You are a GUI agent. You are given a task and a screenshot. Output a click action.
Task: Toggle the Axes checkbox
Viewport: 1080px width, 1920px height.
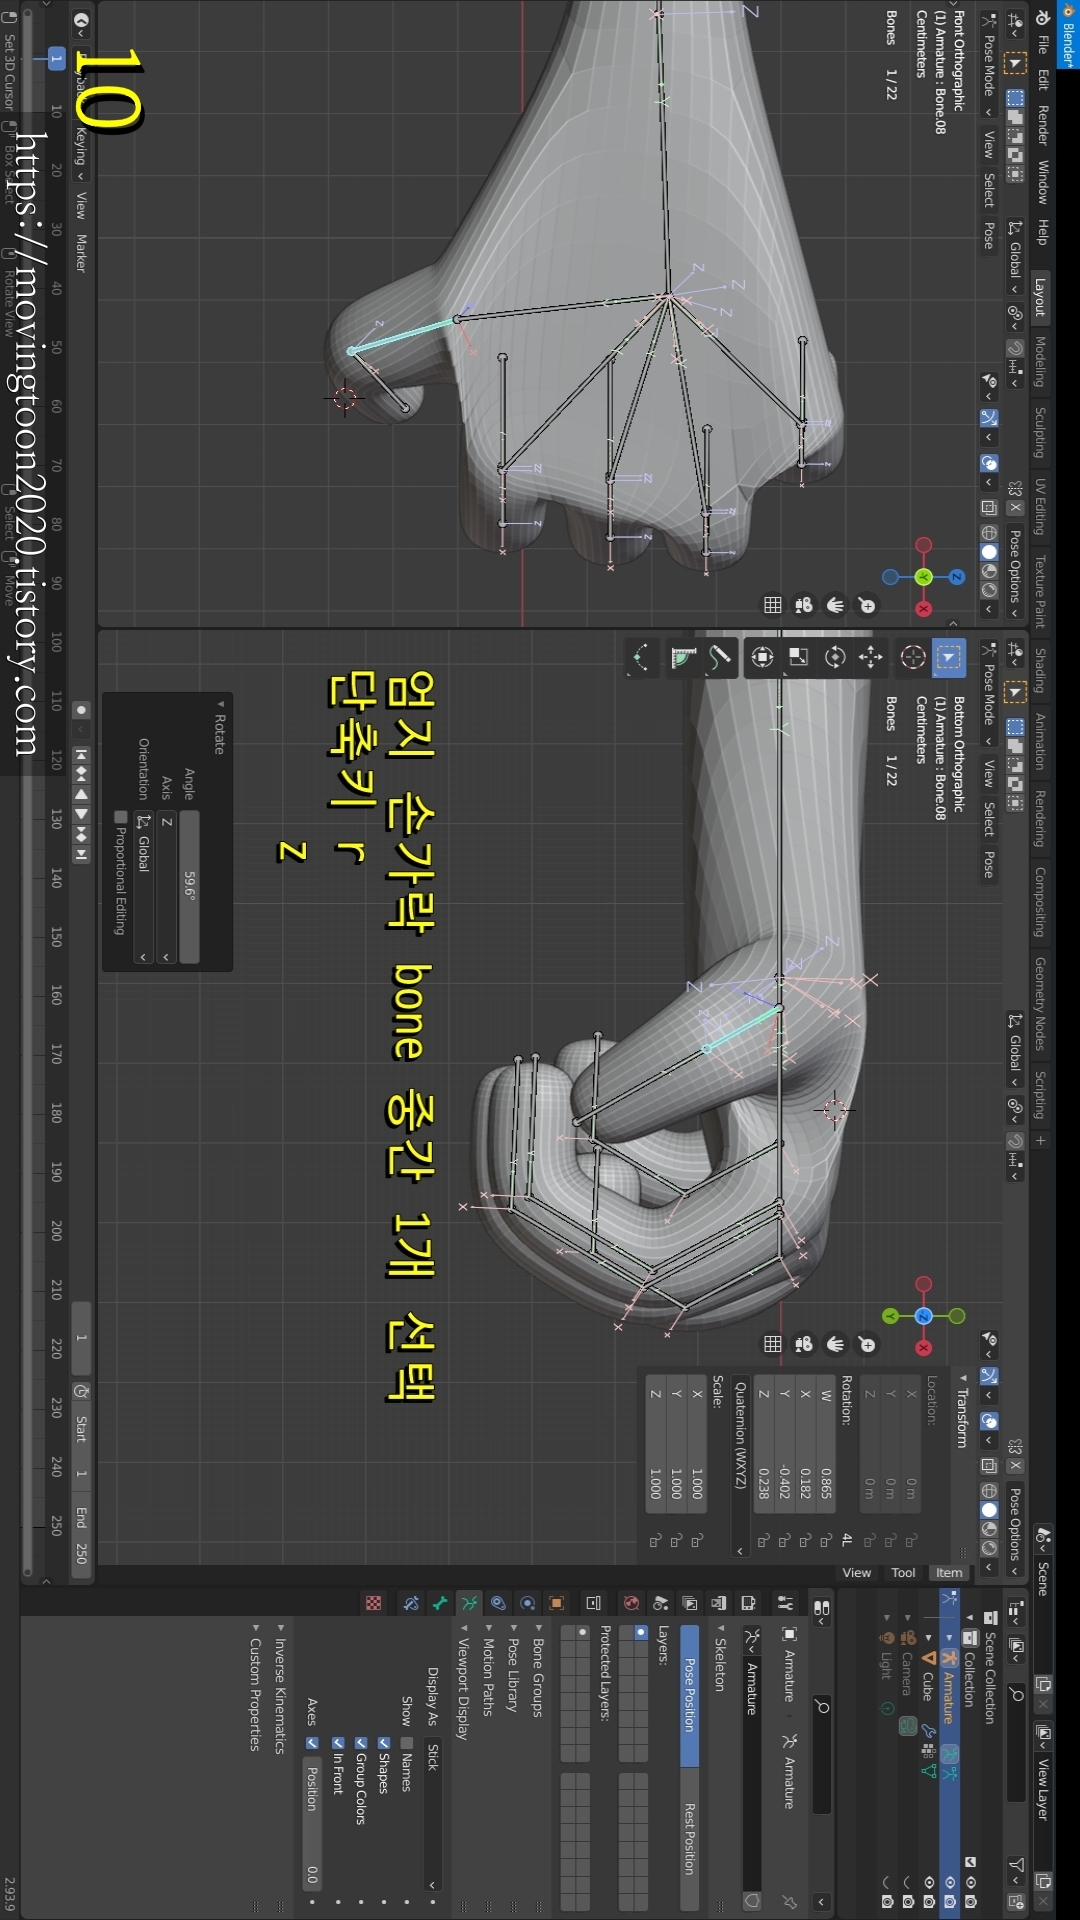[x=312, y=1743]
